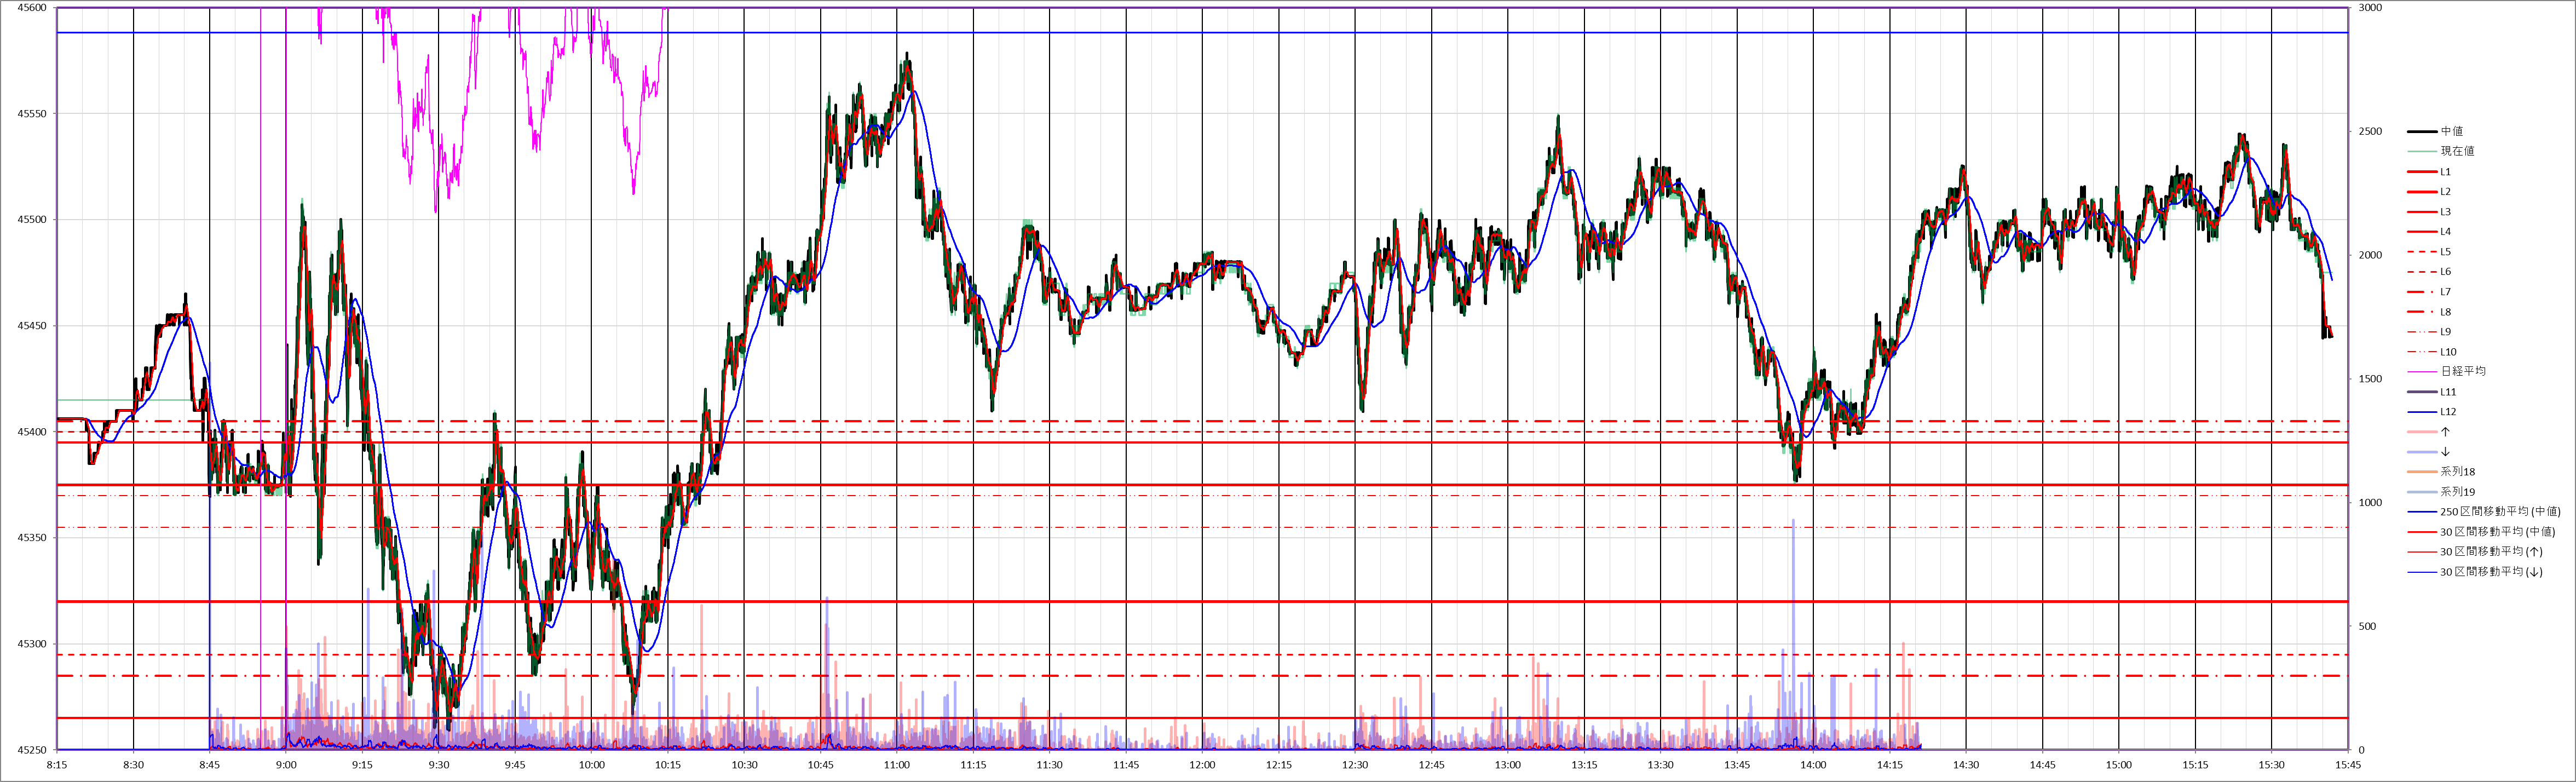The image size is (2576, 782).
Task: Select the 現在値 legend entry
Action: [2457, 151]
